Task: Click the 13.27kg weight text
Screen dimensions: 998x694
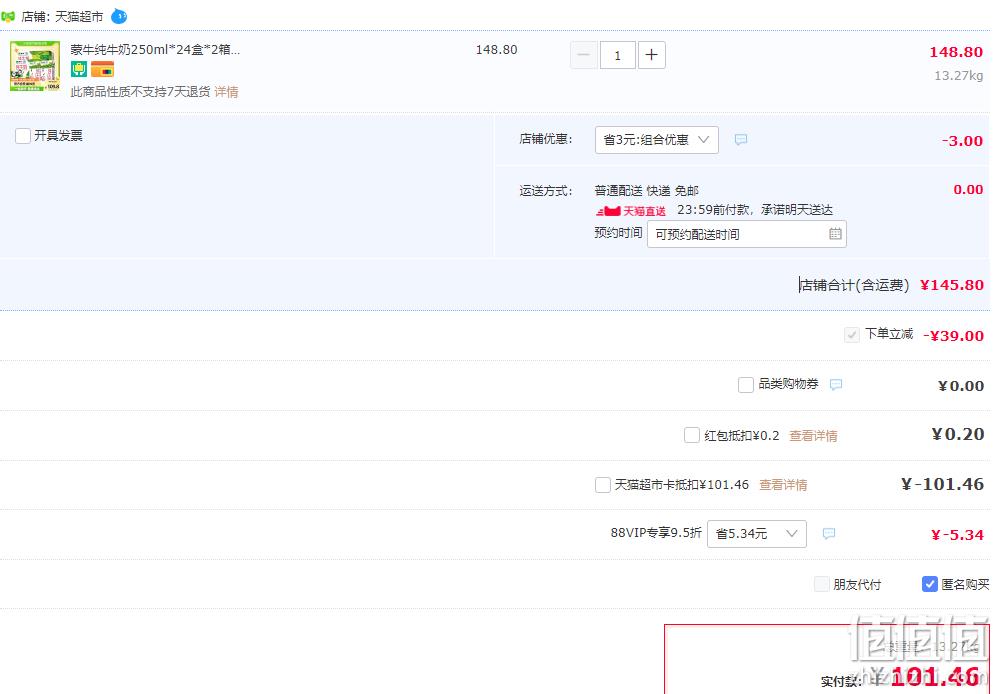Action: pyautogui.click(x=959, y=76)
